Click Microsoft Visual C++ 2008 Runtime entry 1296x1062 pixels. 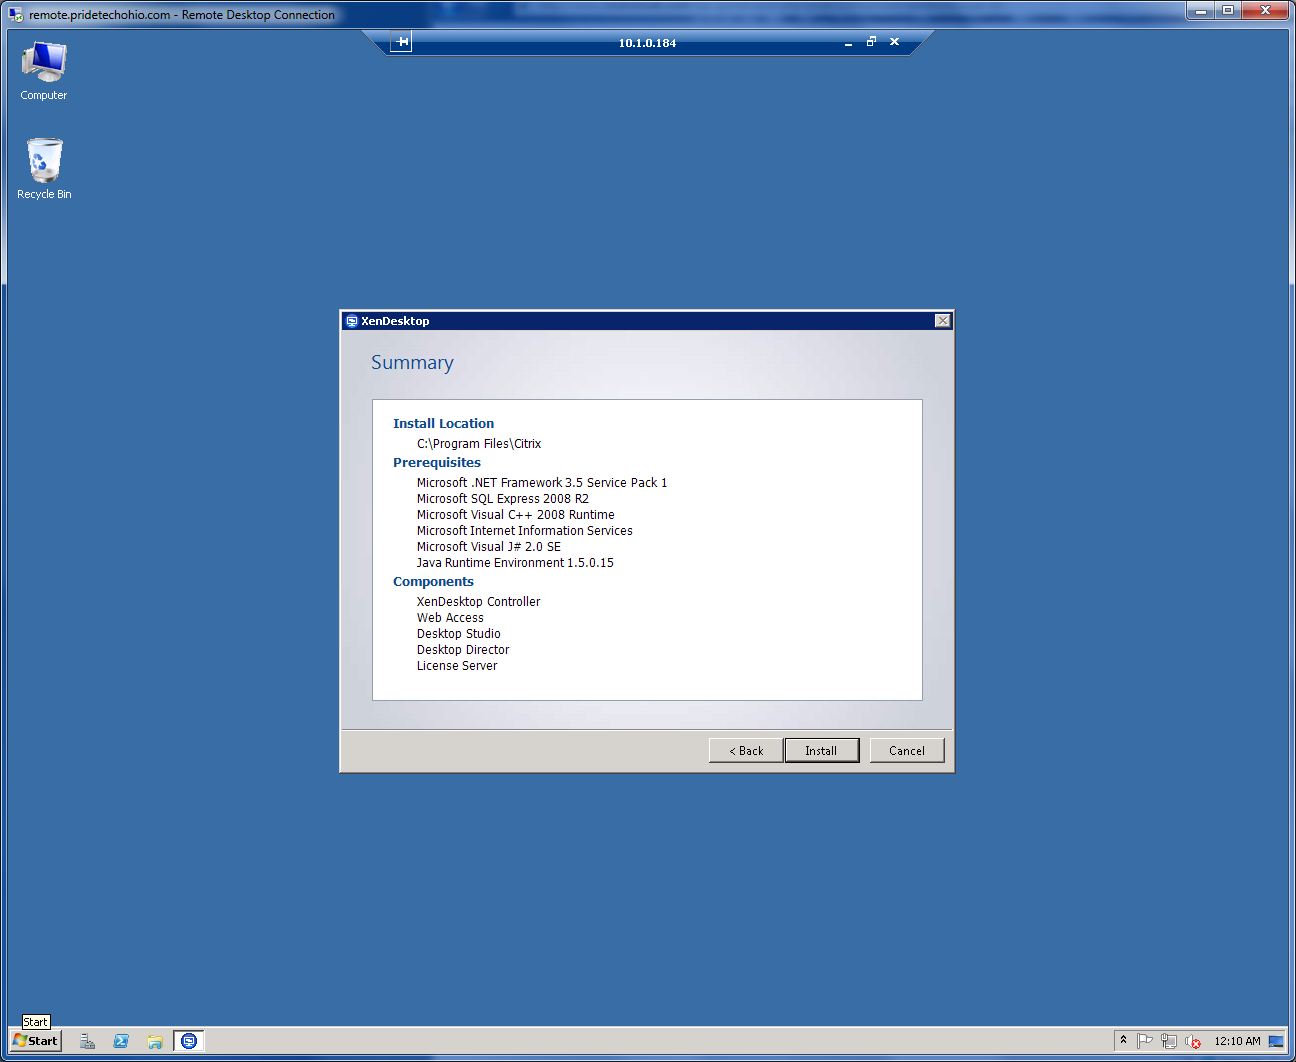coord(516,515)
